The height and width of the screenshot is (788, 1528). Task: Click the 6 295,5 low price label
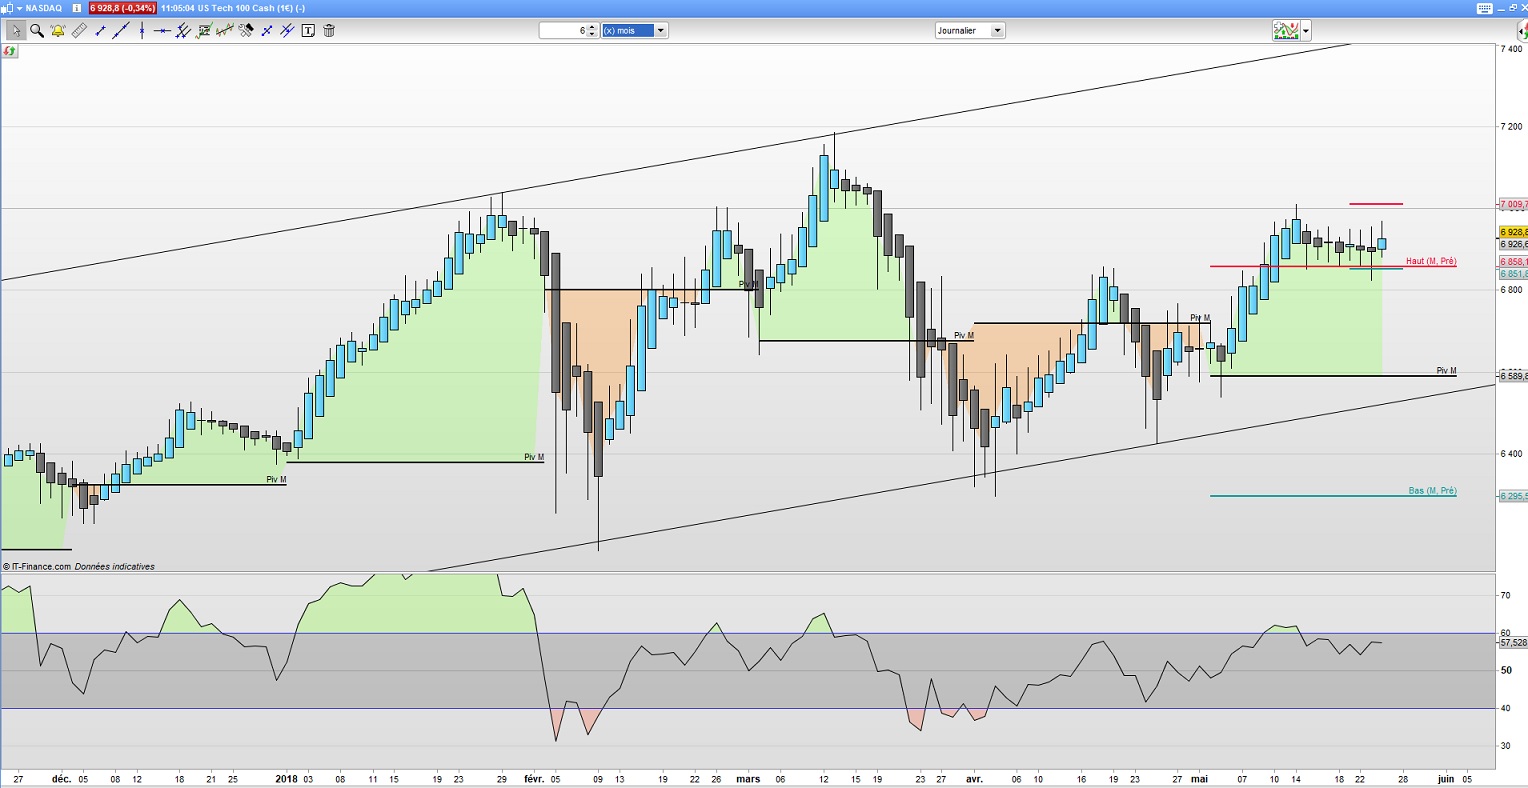[1513, 496]
